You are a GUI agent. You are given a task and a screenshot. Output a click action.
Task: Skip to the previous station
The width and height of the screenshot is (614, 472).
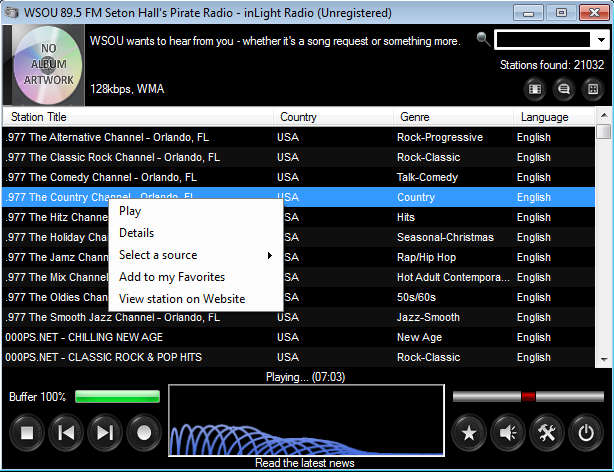tap(67, 433)
